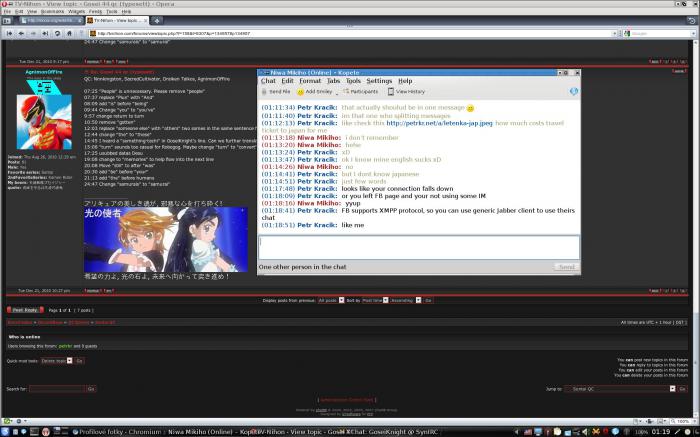
Task: Click Opera URL field dropdown arrow
Action: (x=614, y=33)
